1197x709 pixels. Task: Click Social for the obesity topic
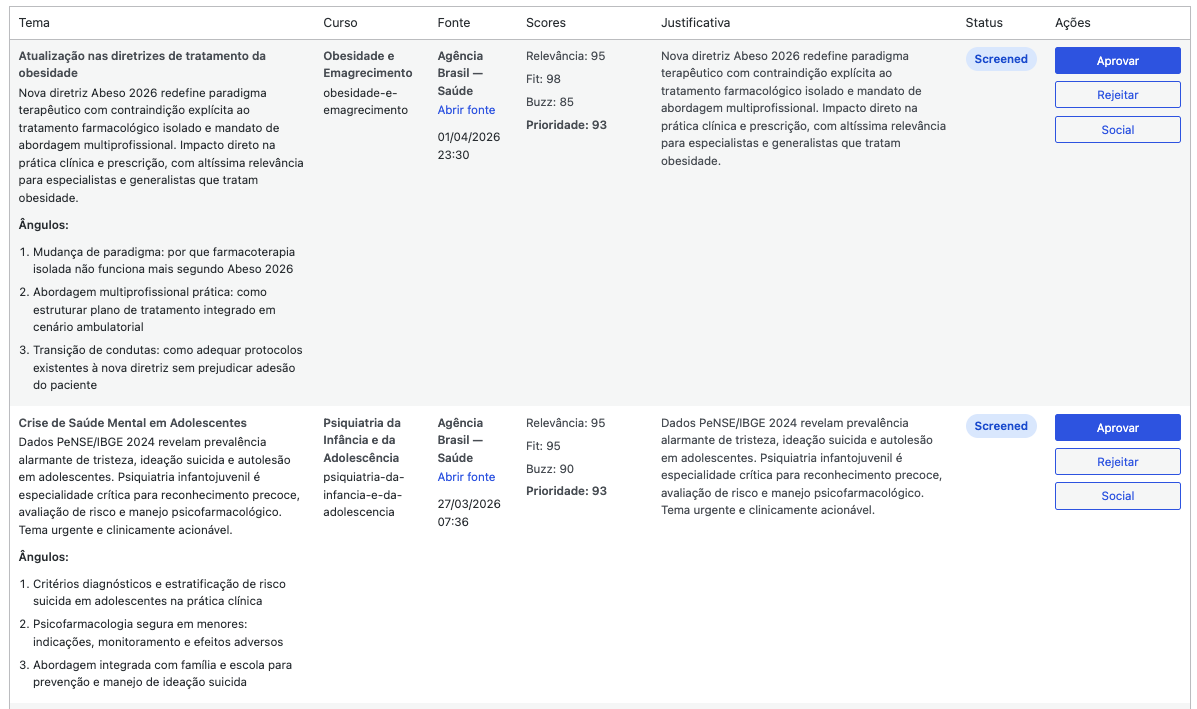click(x=1117, y=130)
